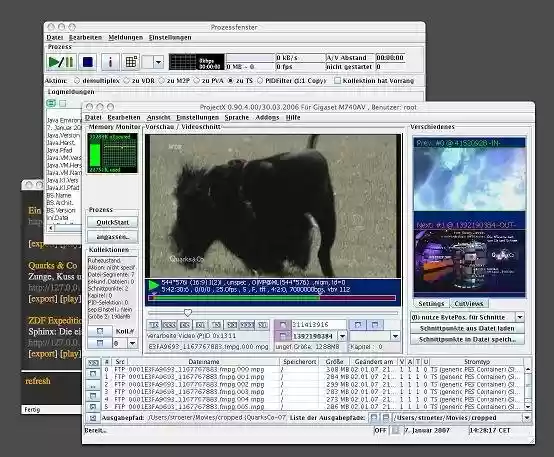554x457 pixels.
Task: Open the Koll.# number dropdown
Action: point(132,343)
